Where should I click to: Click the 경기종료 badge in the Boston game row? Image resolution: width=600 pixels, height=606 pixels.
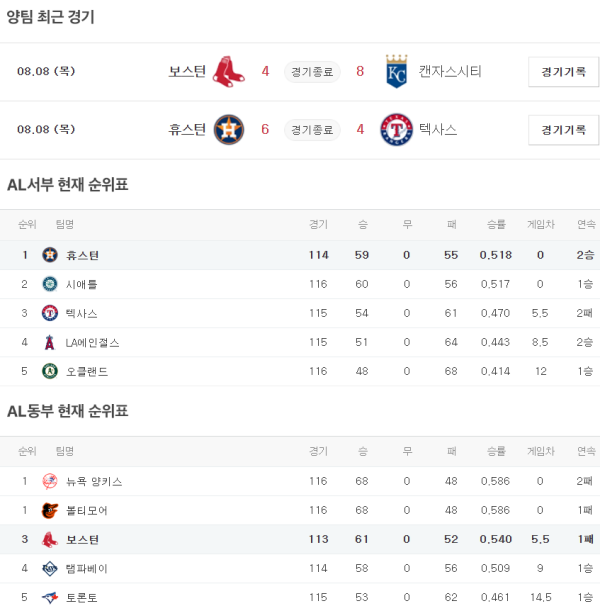pyautogui.click(x=312, y=72)
